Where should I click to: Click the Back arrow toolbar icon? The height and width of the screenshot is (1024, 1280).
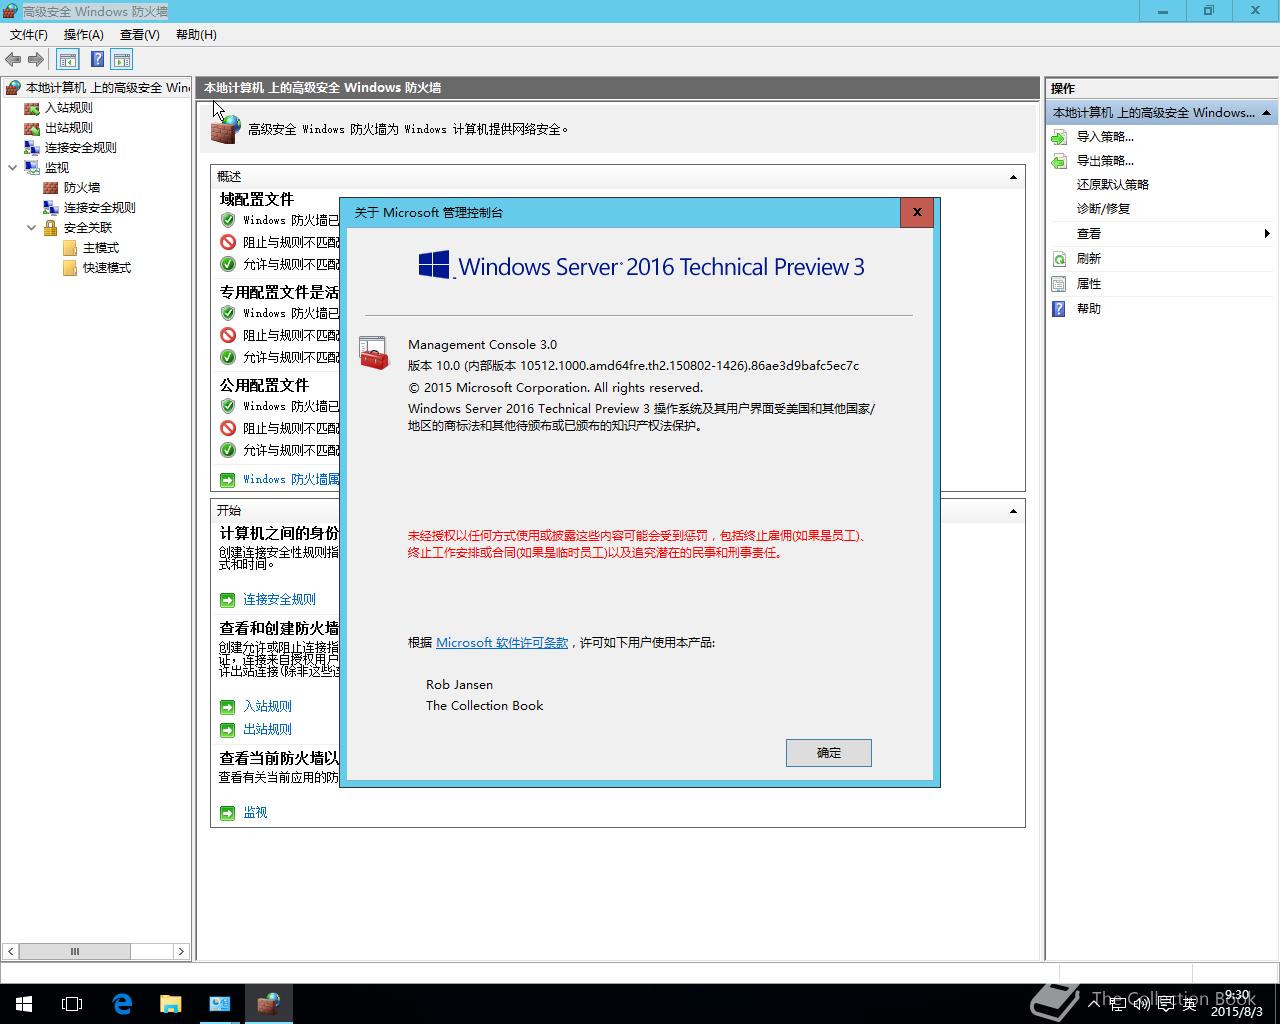click(x=13, y=60)
